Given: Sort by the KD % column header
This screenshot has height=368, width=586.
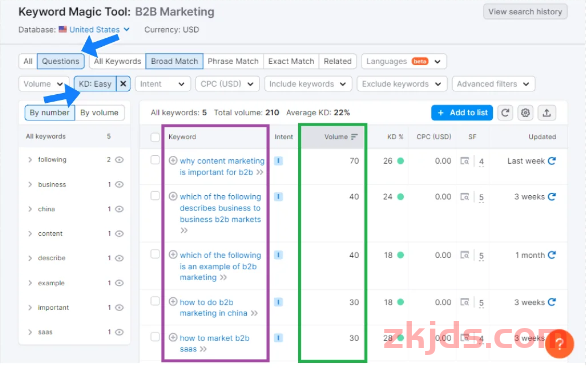Looking at the screenshot, I should 395,137.
